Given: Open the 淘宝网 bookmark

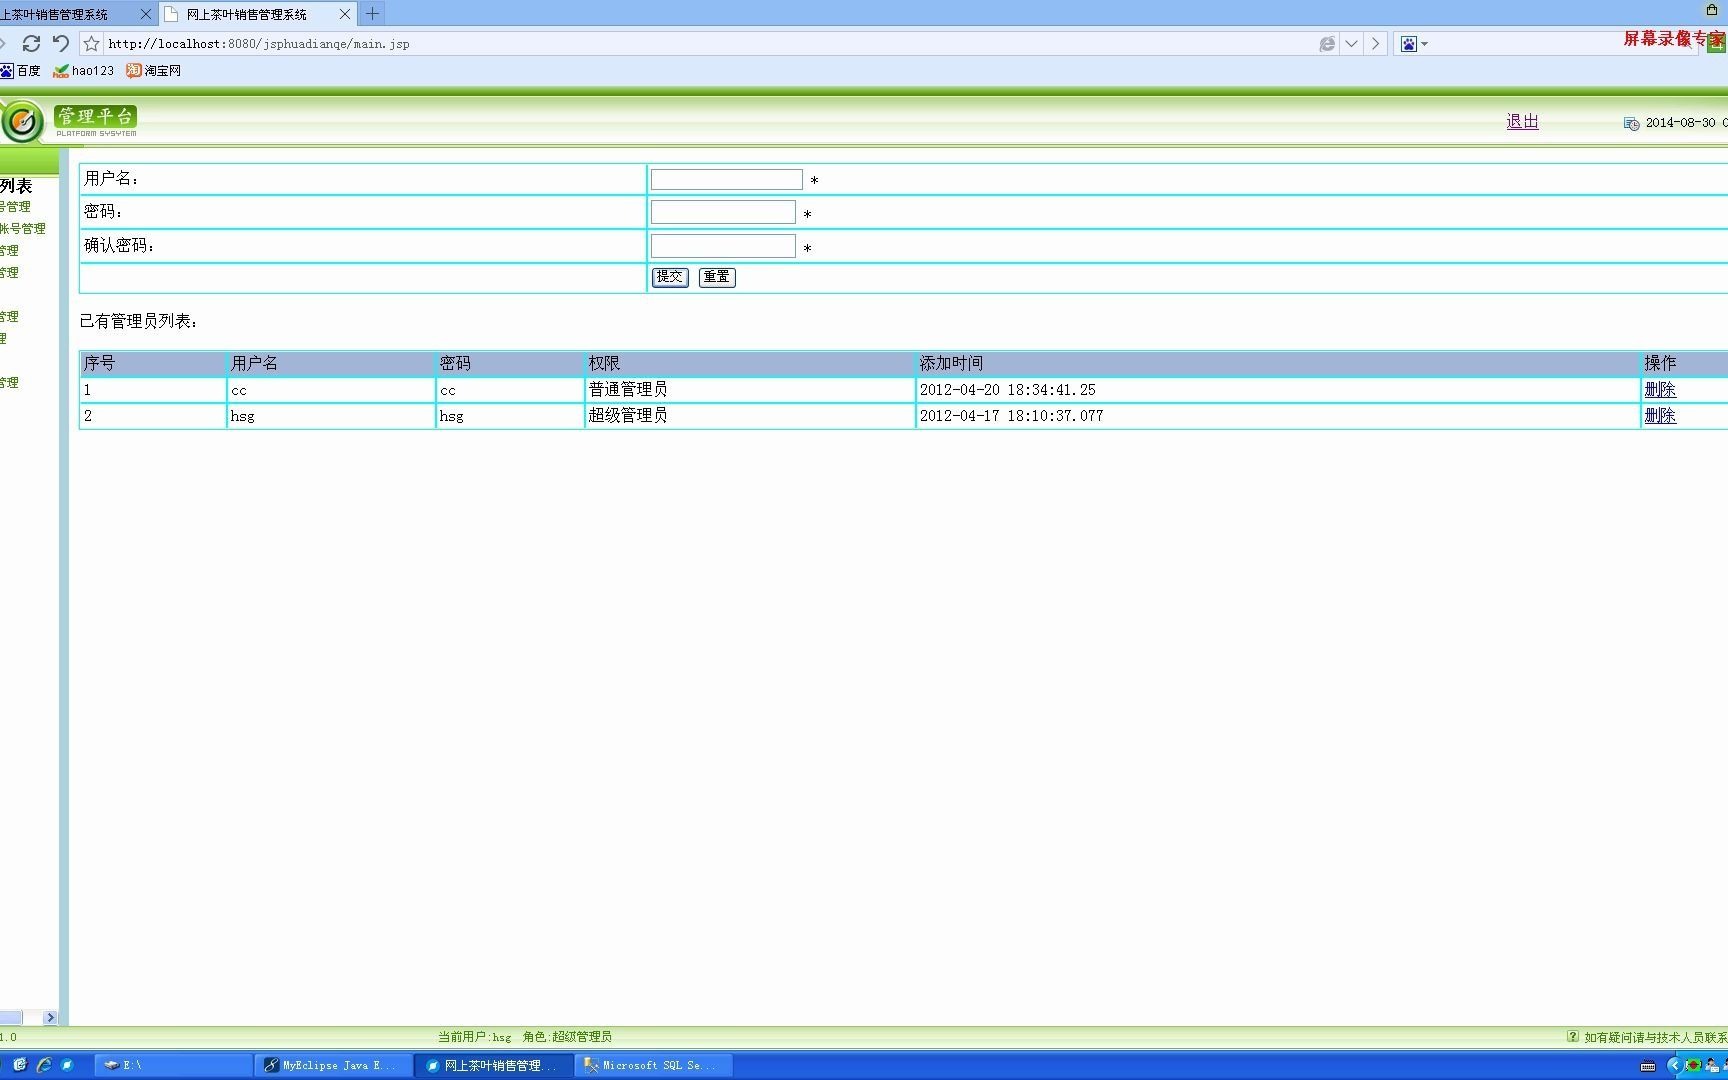Looking at the screenshot, I should click(154, 71).
